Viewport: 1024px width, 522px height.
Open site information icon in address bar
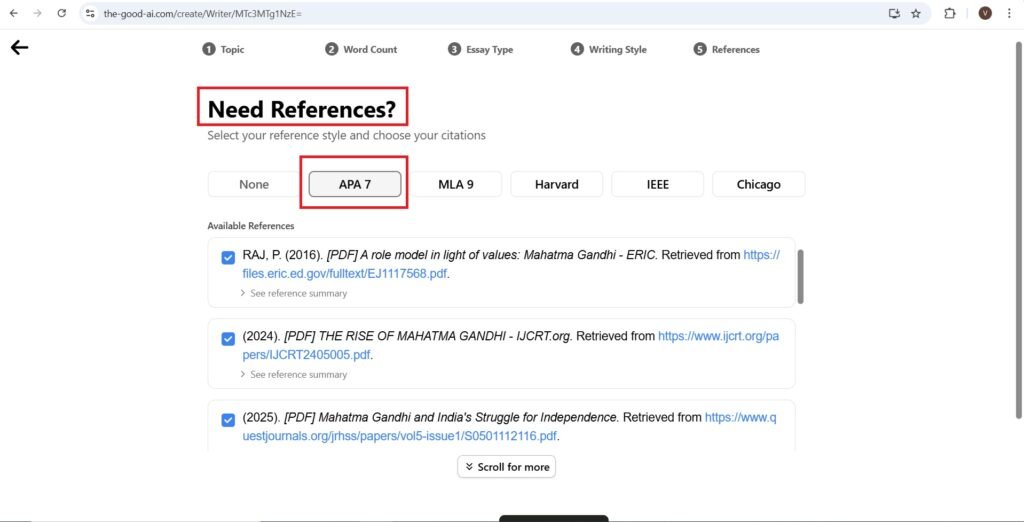[x=90, y=13]
